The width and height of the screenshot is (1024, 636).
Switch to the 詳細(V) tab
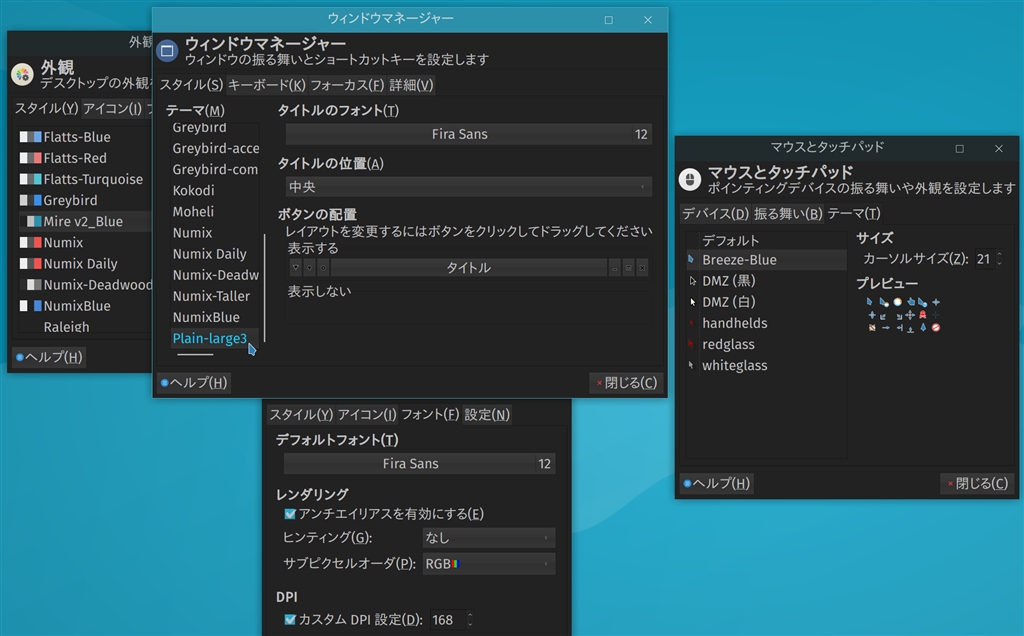click(x=411, y=85)
